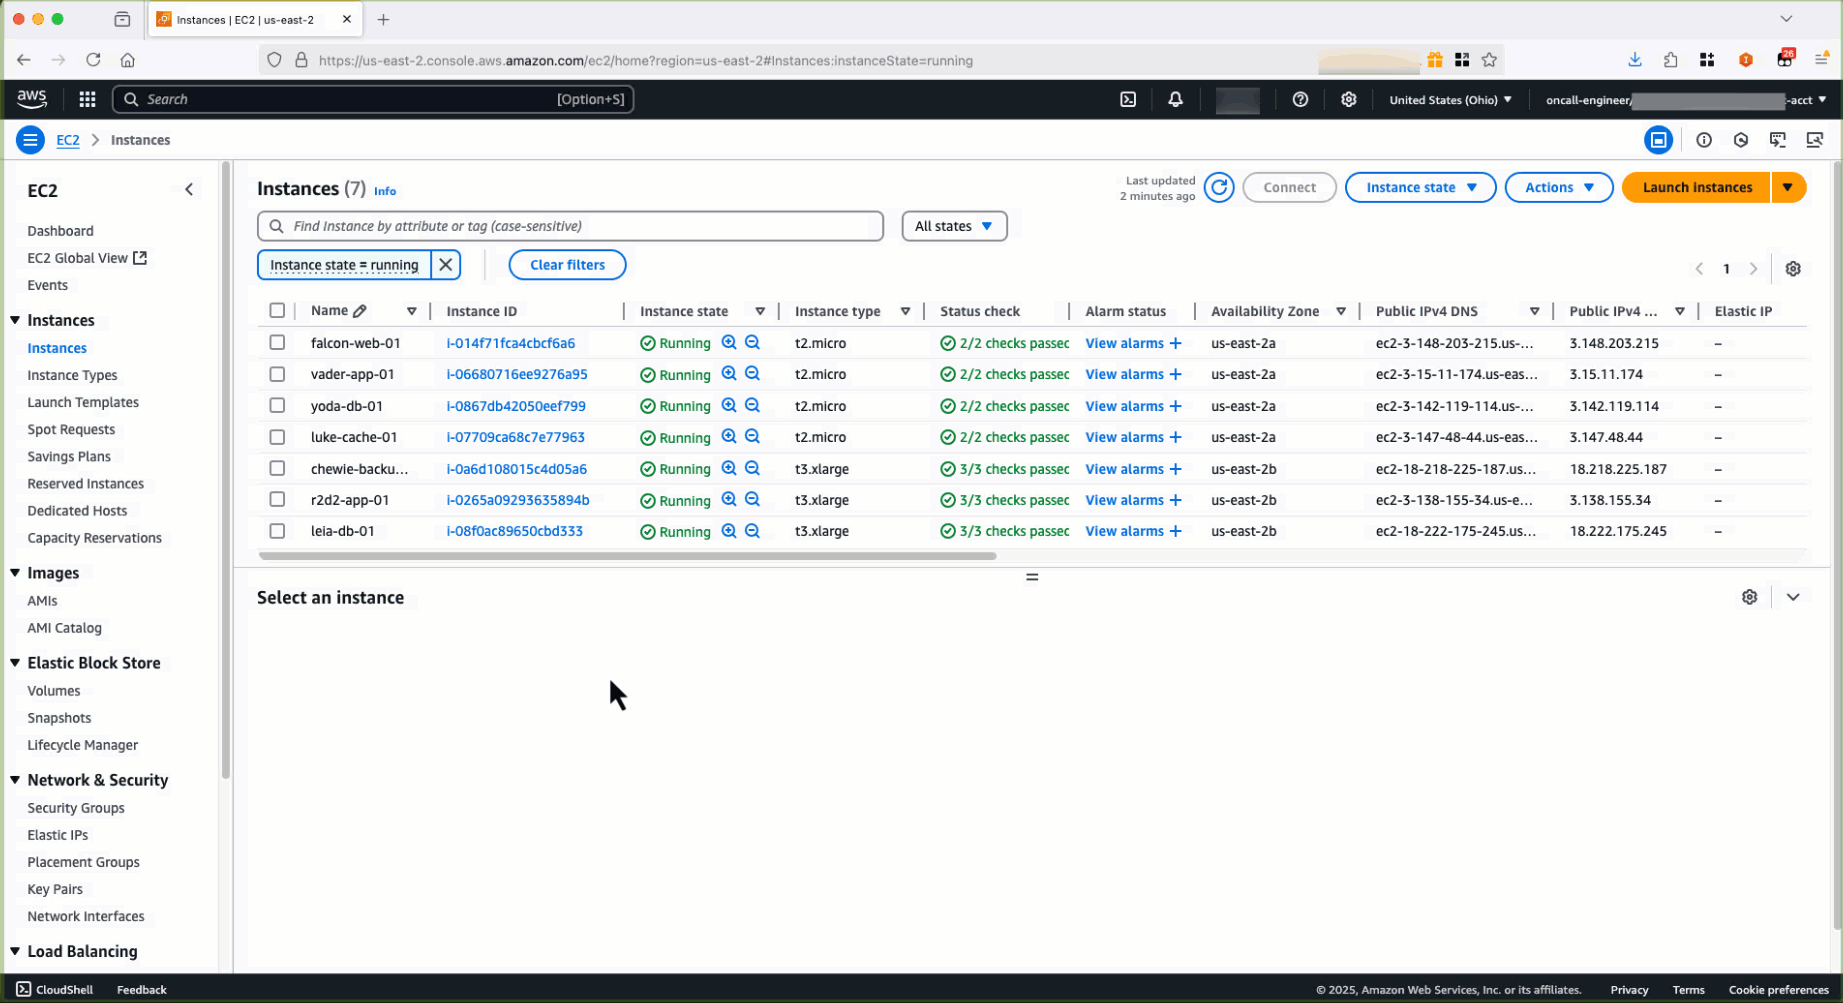Check the select-all instances checkbox

point(277,310)
